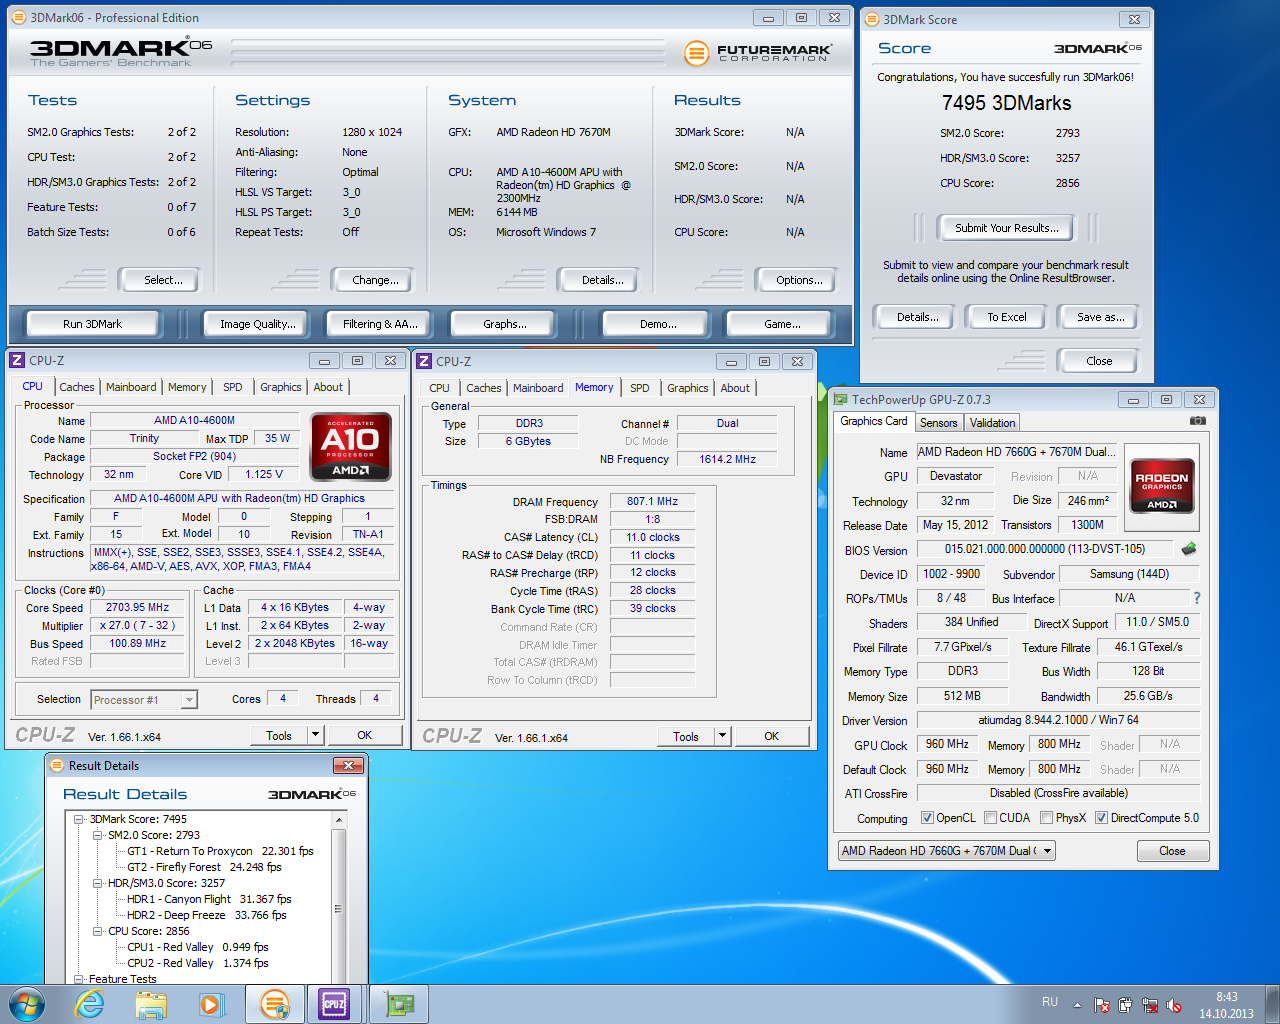Open Windows Explorer from the taskbar

[x=151, y=1004]
